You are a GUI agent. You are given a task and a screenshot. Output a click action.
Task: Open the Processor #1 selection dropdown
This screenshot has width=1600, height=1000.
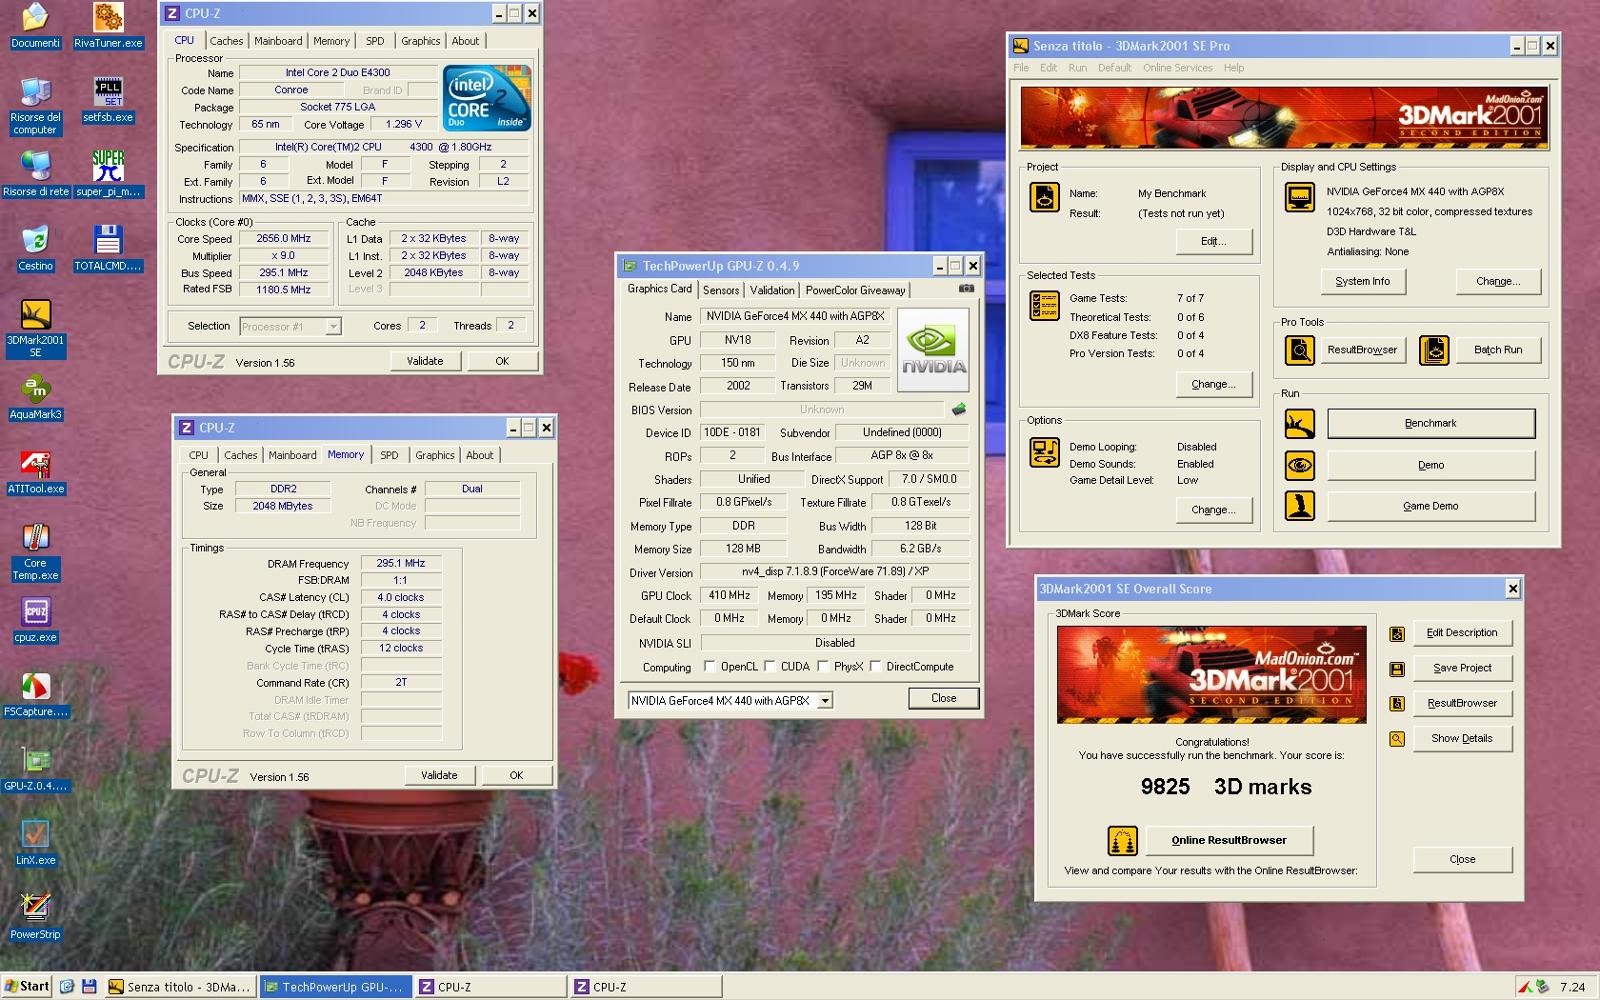pos(333,326)
